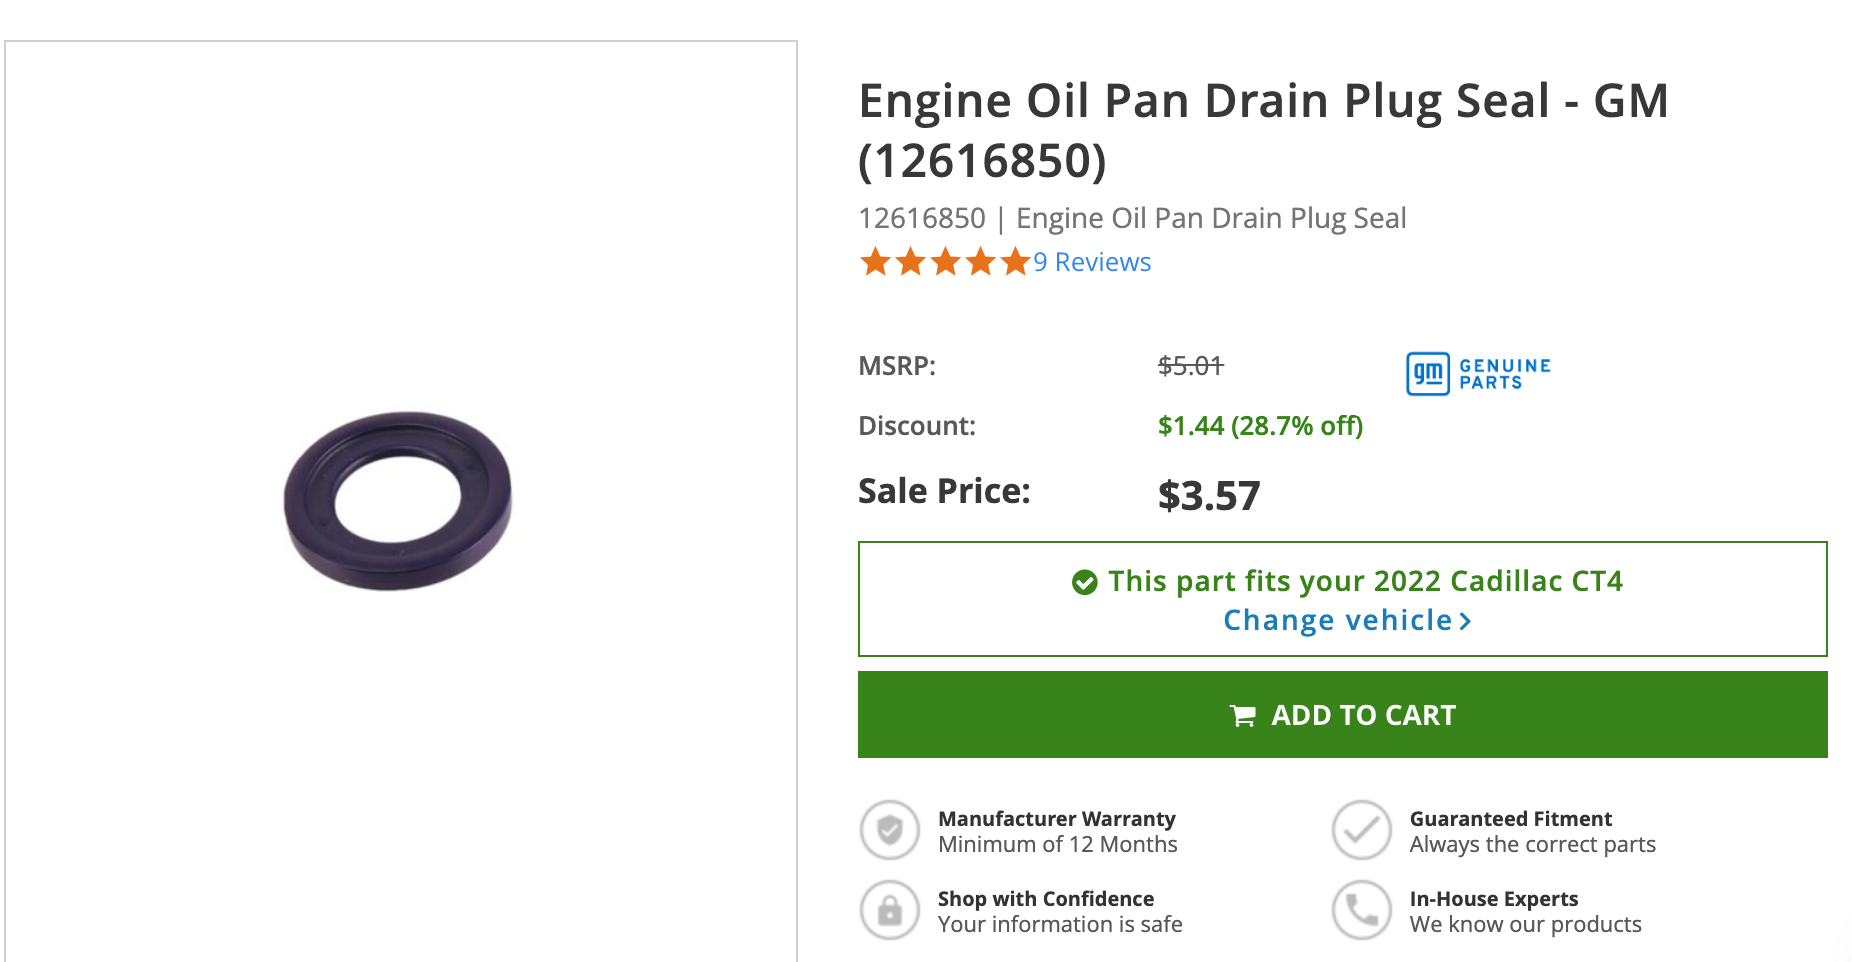
Task: Click the Change vehicle link
Action: [1337, 621]
